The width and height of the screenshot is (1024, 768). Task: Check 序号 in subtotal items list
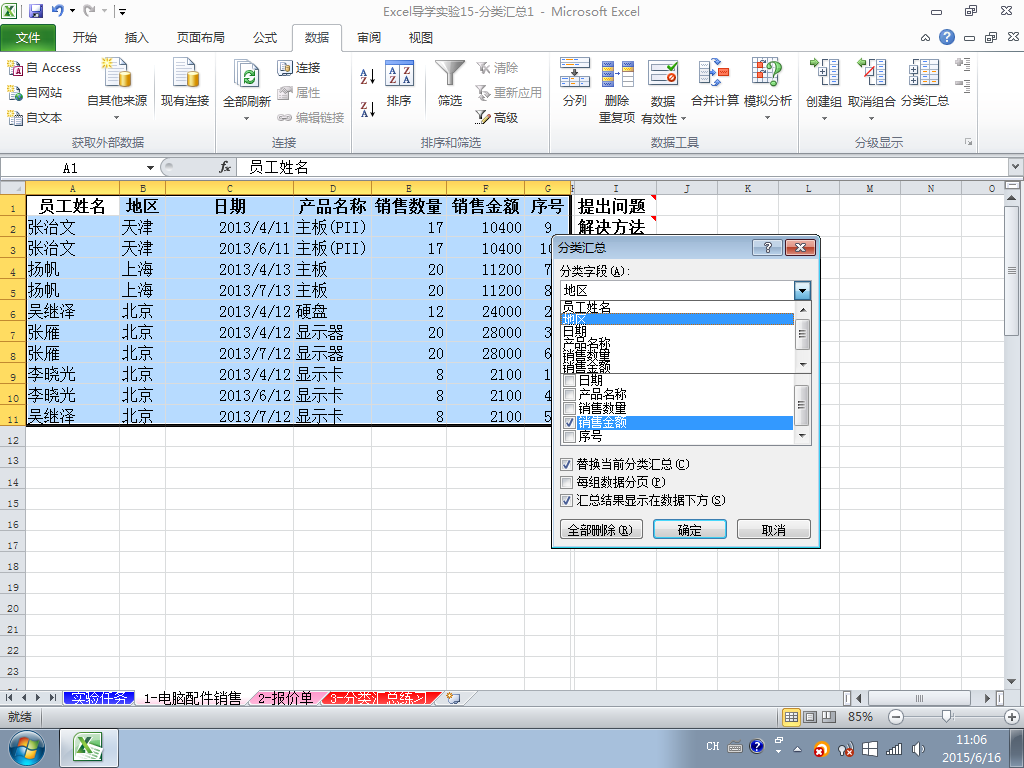pyautogui.click(x=569, y=436)
